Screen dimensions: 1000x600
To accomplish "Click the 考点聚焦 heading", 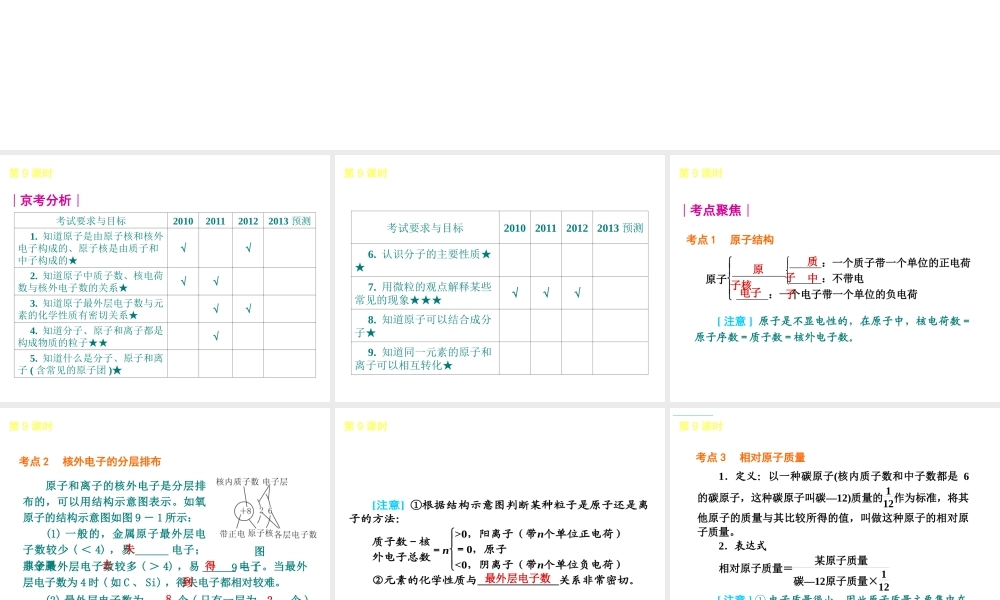I will tap(716, 210).
